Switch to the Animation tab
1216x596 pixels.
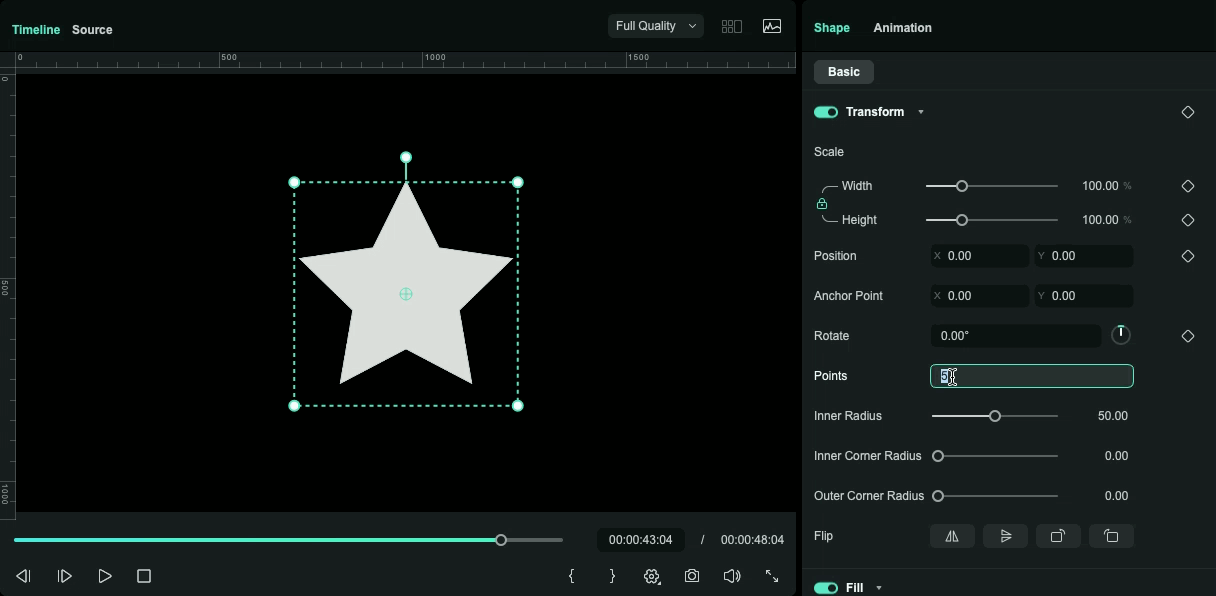902,27
